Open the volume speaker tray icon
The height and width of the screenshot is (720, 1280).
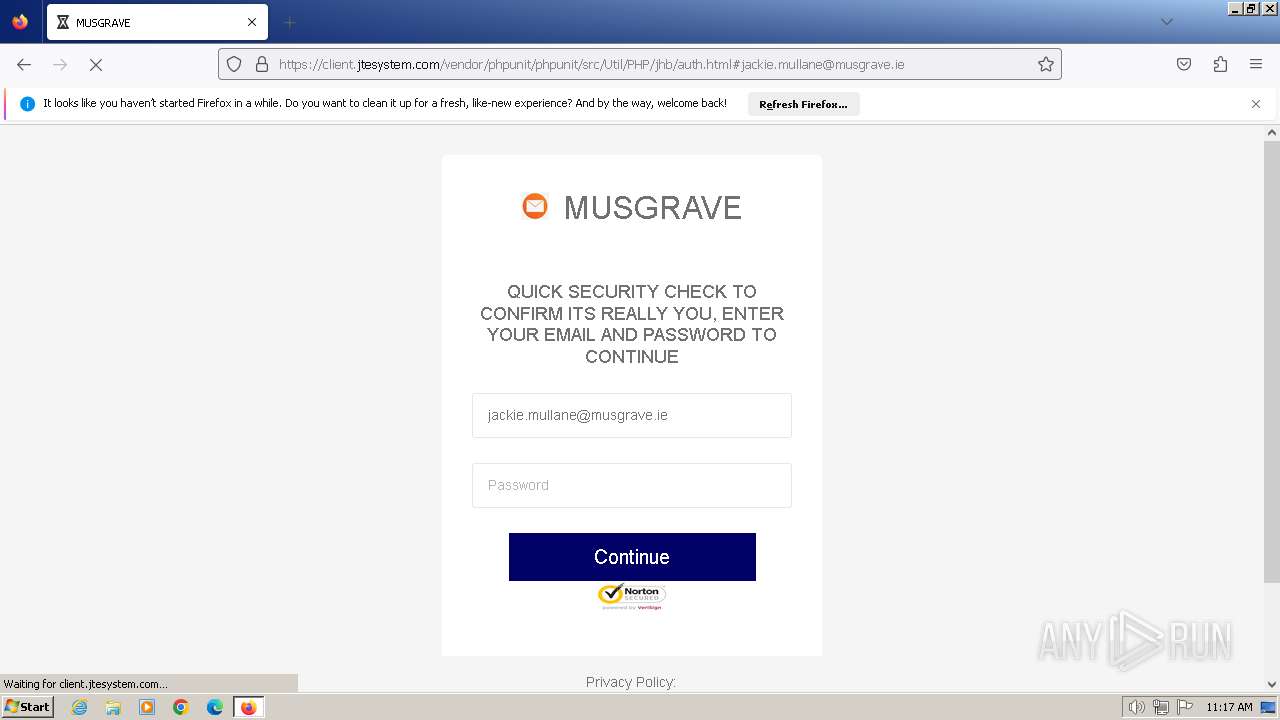[x=1137, y=707]
